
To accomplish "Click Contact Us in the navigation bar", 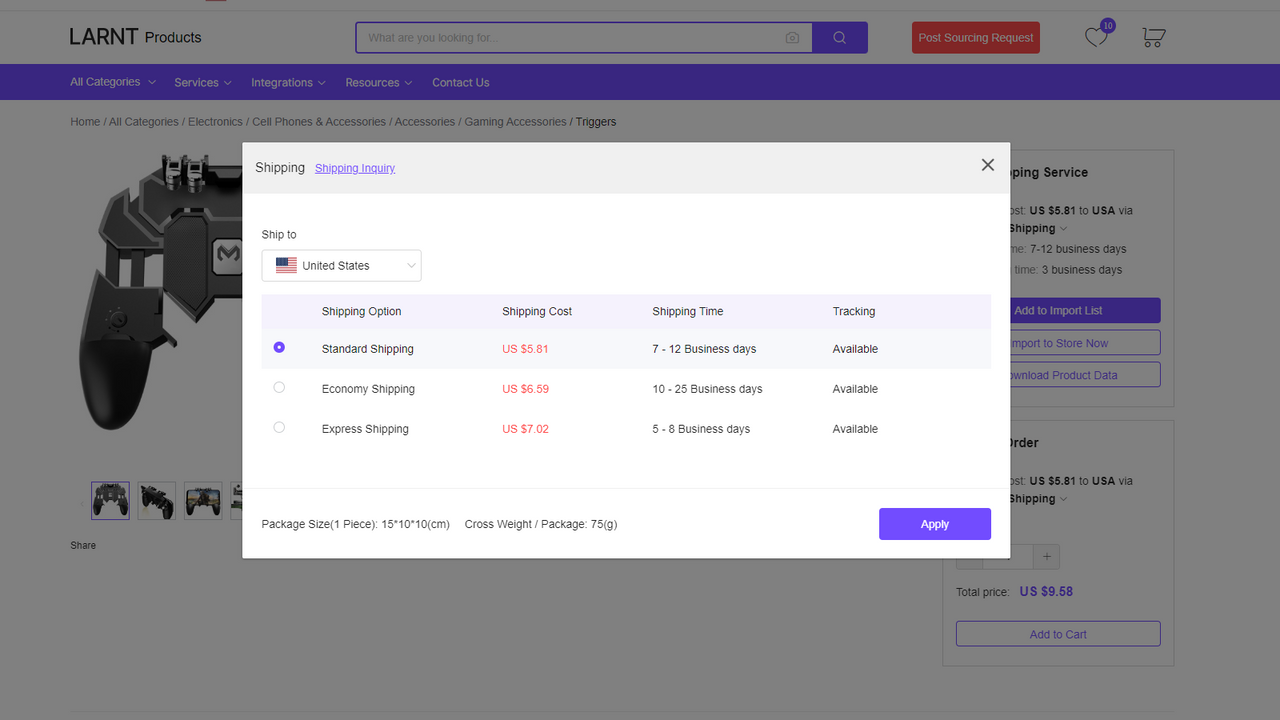I will click(x=460, y=82).
